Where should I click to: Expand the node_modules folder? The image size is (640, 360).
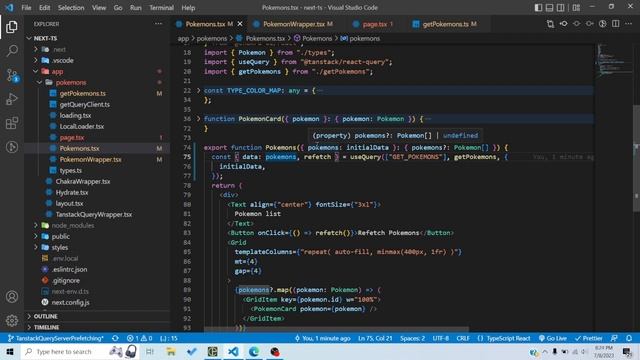tap(36, 225)
